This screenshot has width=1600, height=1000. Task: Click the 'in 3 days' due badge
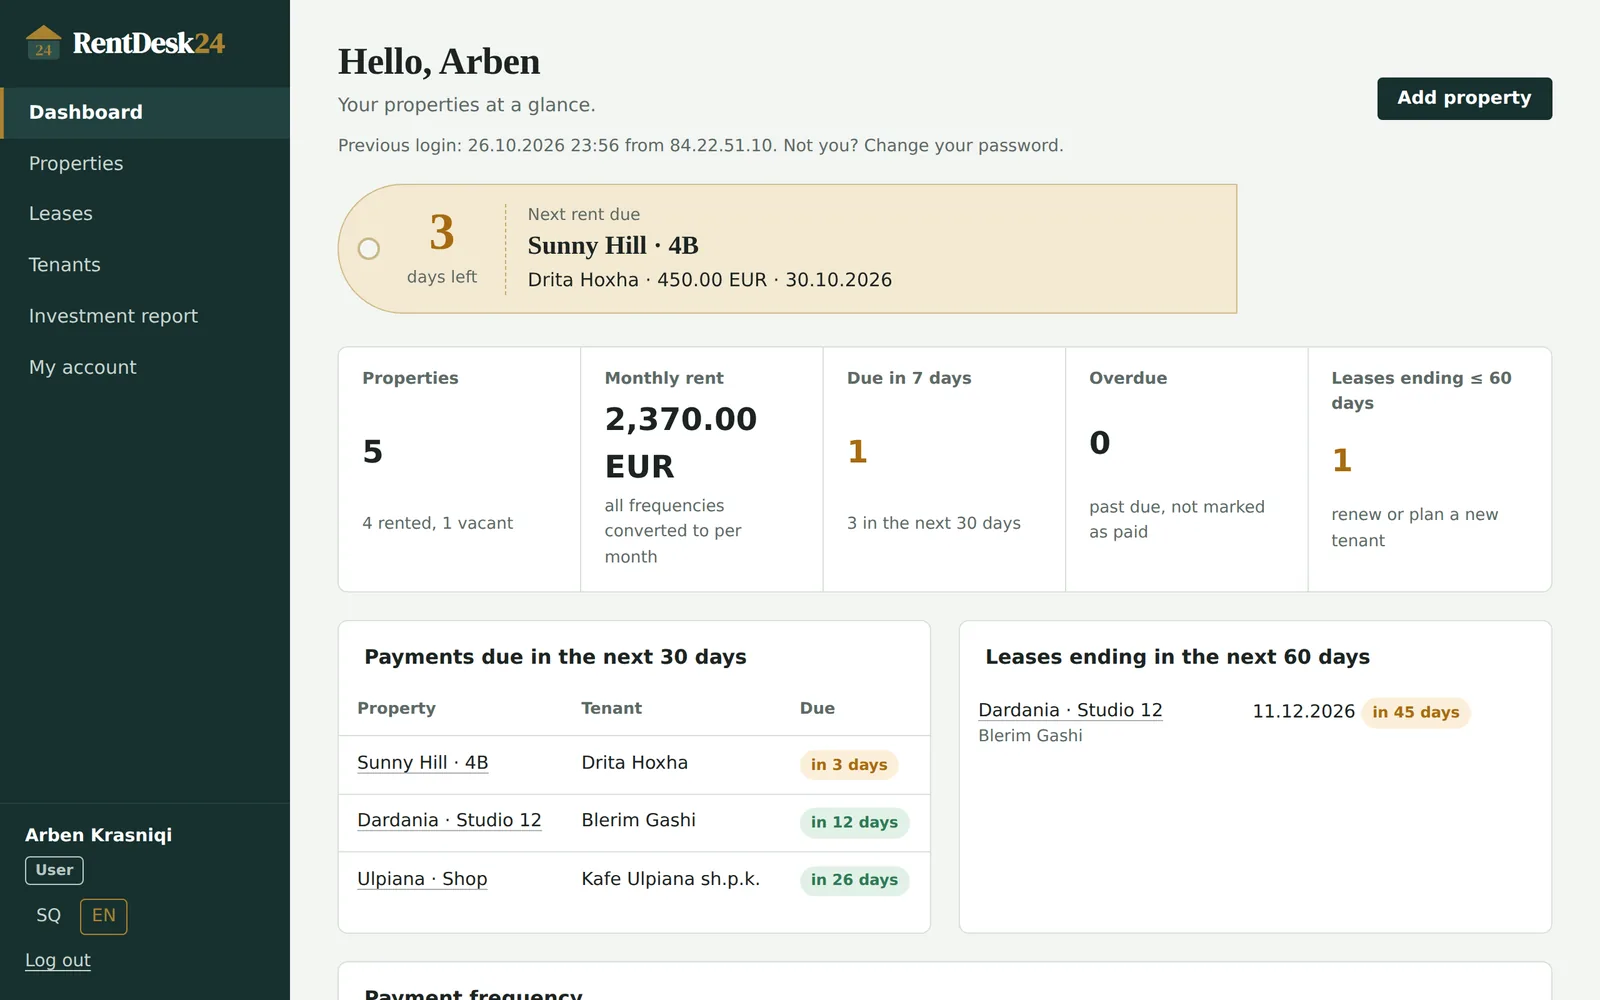click(849, 765)
